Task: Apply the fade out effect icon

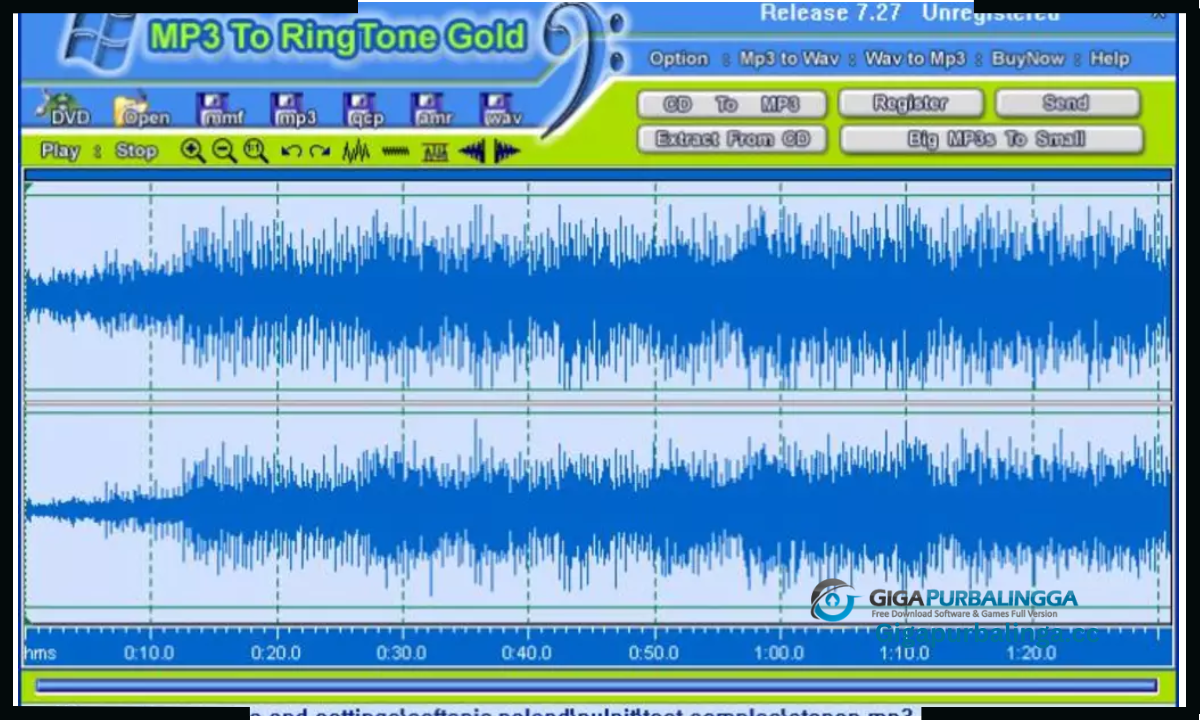Action: point(506,152)
